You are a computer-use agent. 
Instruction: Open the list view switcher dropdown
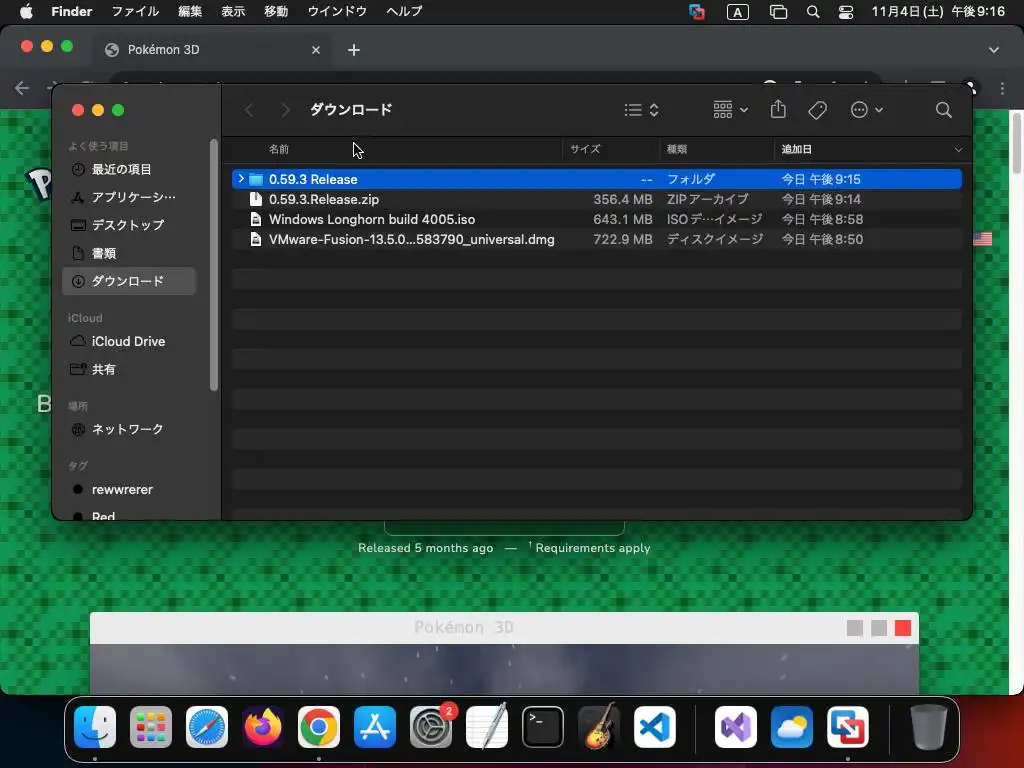641,110
